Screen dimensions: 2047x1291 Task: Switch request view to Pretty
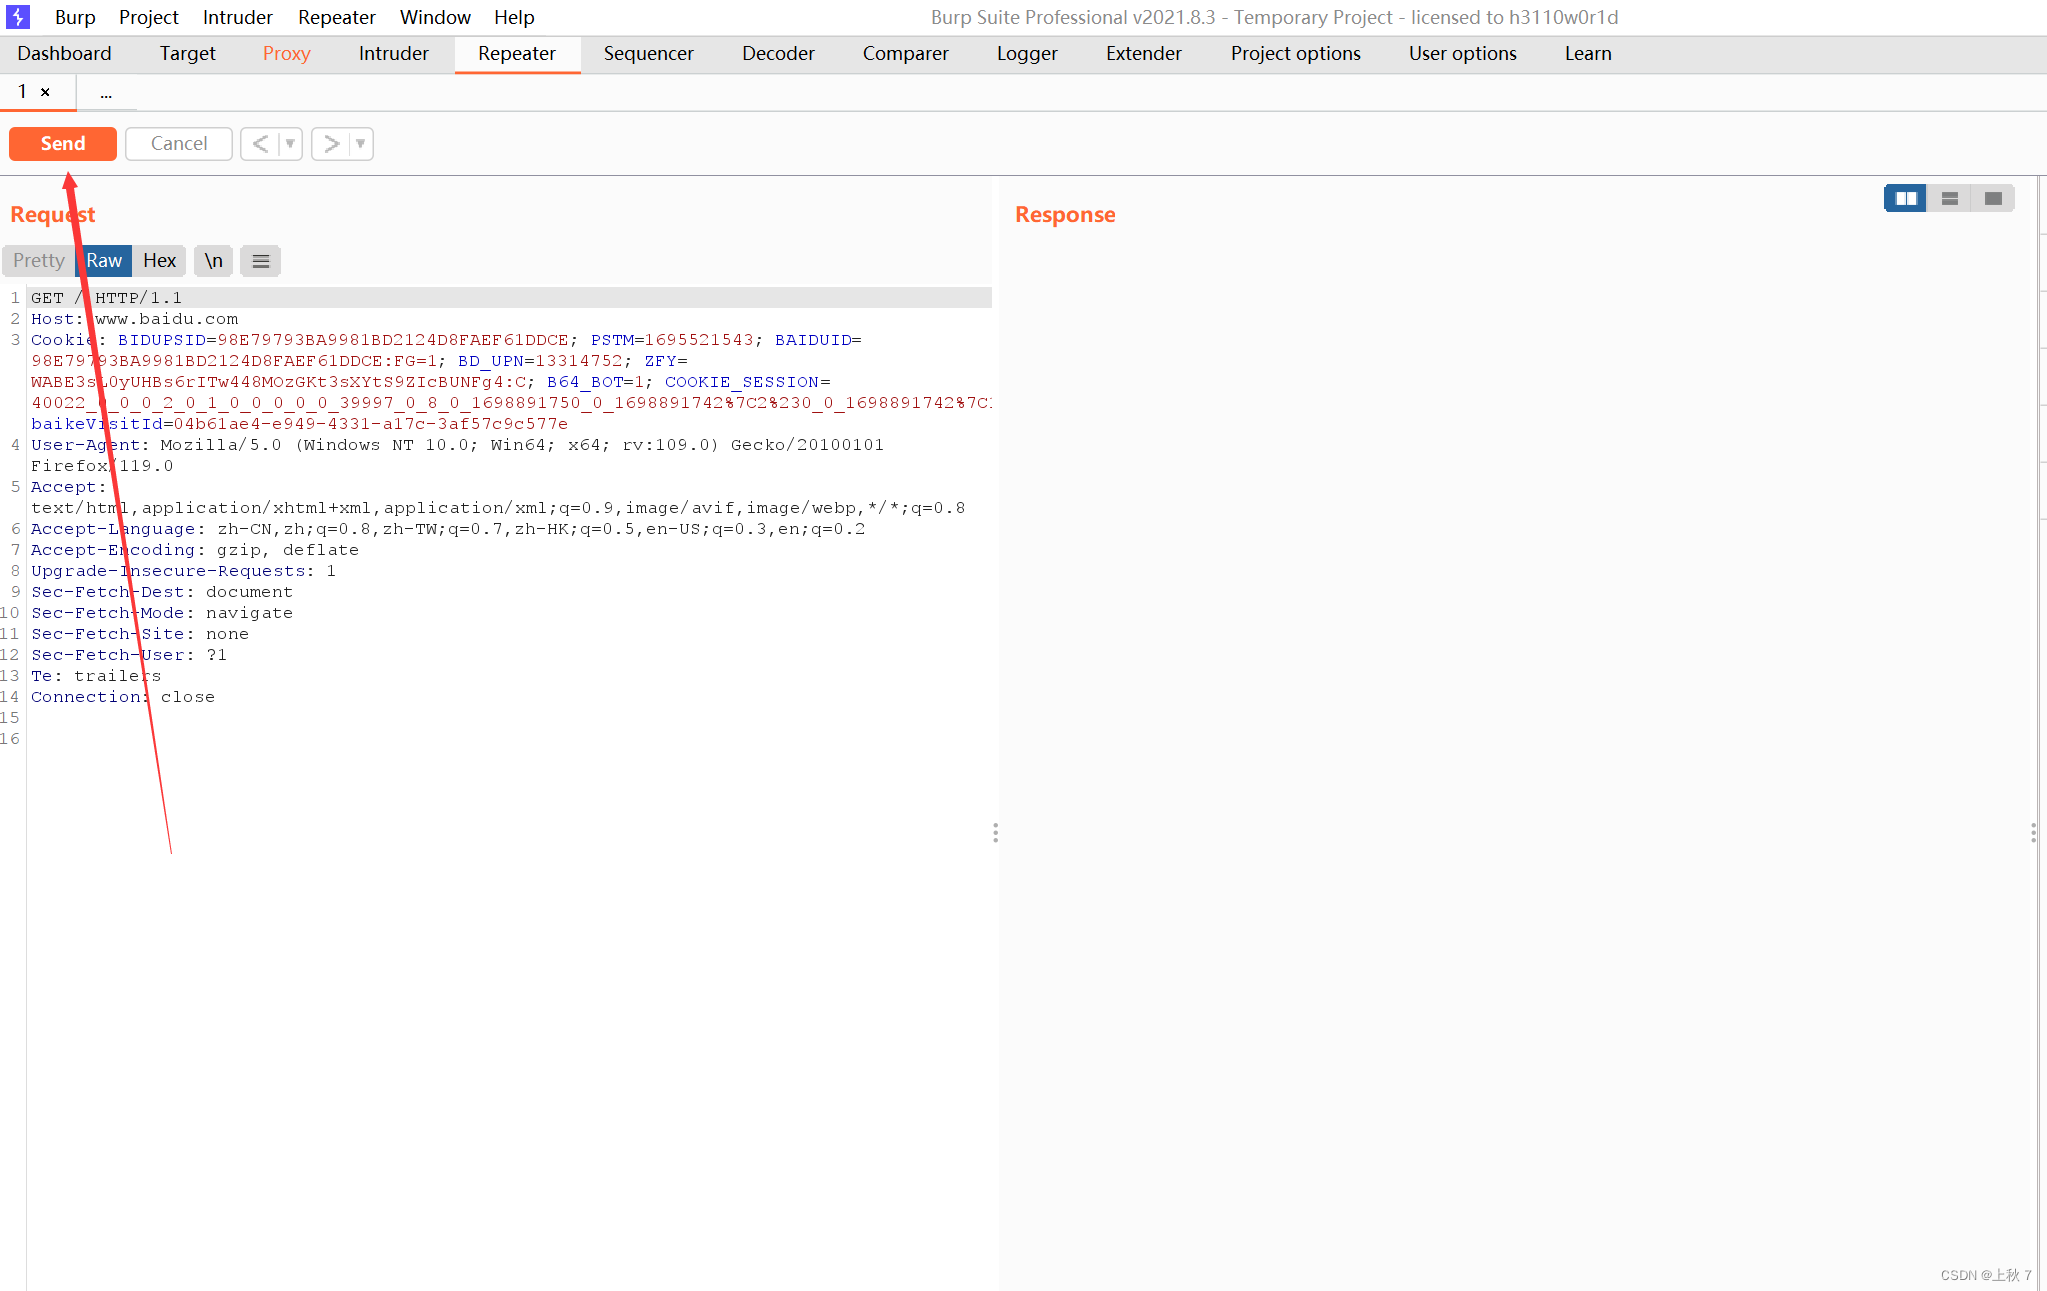click(x=39, y=261)
